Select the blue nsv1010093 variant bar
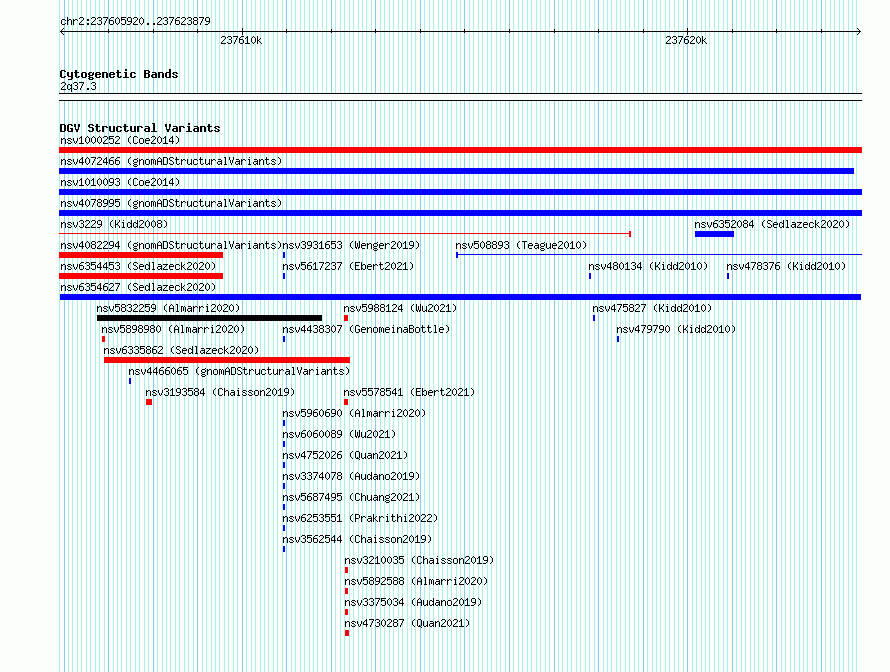The width and height of the screenshot is (890, 672). point(460,192)
